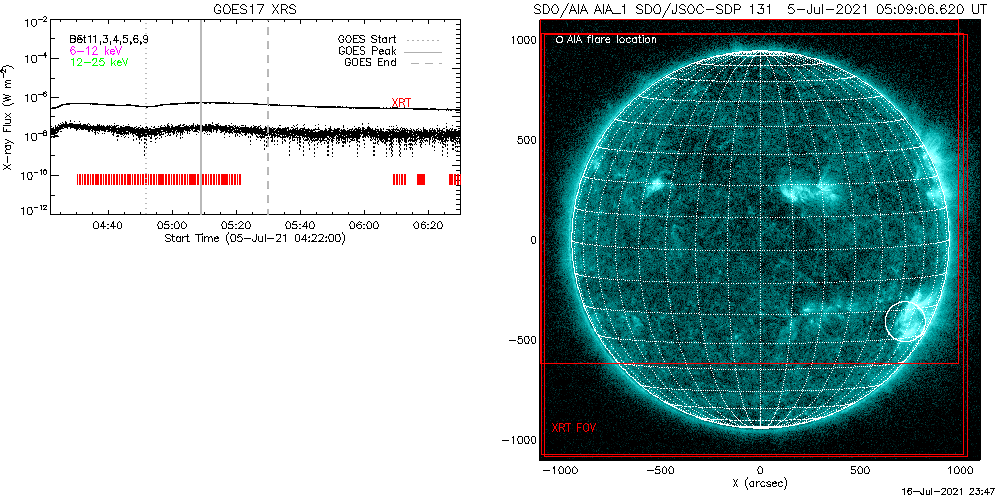Click the 06:20 time axis tick label
The height and width of the screenshot is (500, 1000).
coord(428,224)
